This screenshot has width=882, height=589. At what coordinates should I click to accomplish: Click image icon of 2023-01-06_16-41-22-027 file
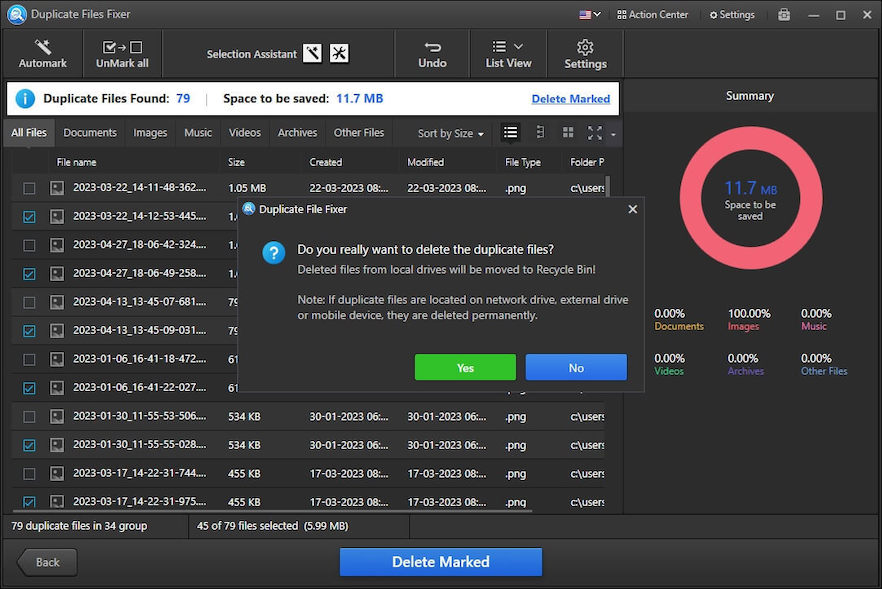point(57,388)
